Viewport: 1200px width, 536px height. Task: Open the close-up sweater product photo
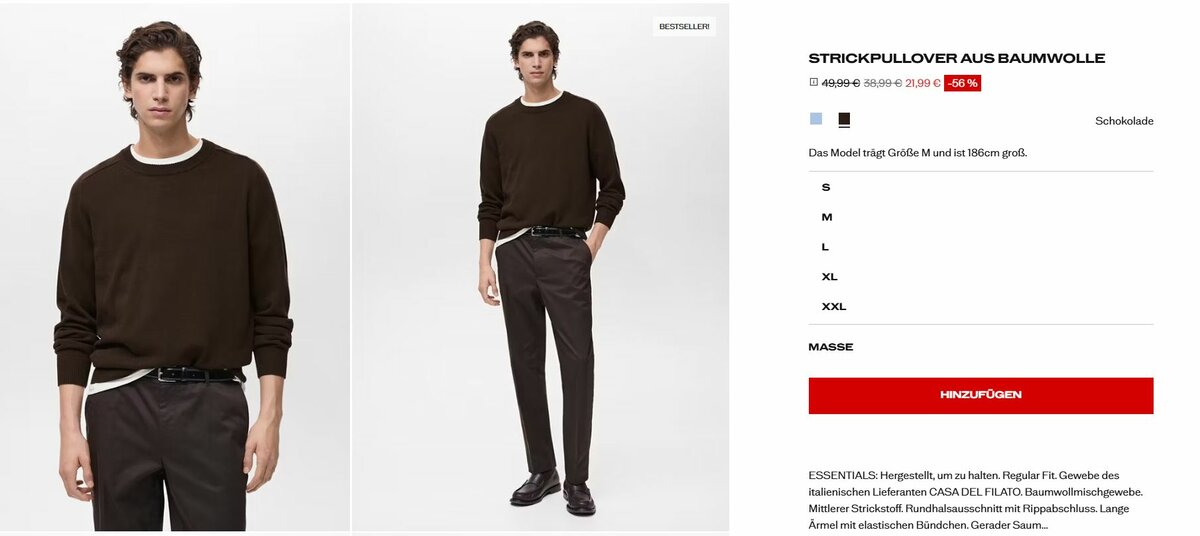coord(175,267)
